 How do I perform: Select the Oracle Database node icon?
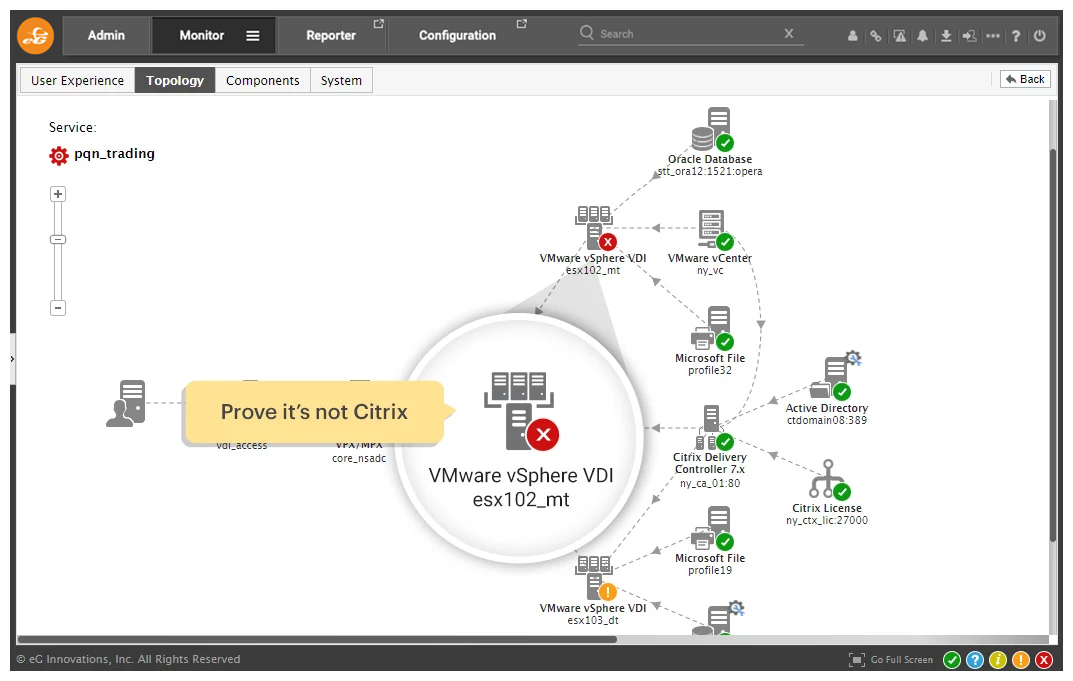pyautogui.click(x=712, y=129)
